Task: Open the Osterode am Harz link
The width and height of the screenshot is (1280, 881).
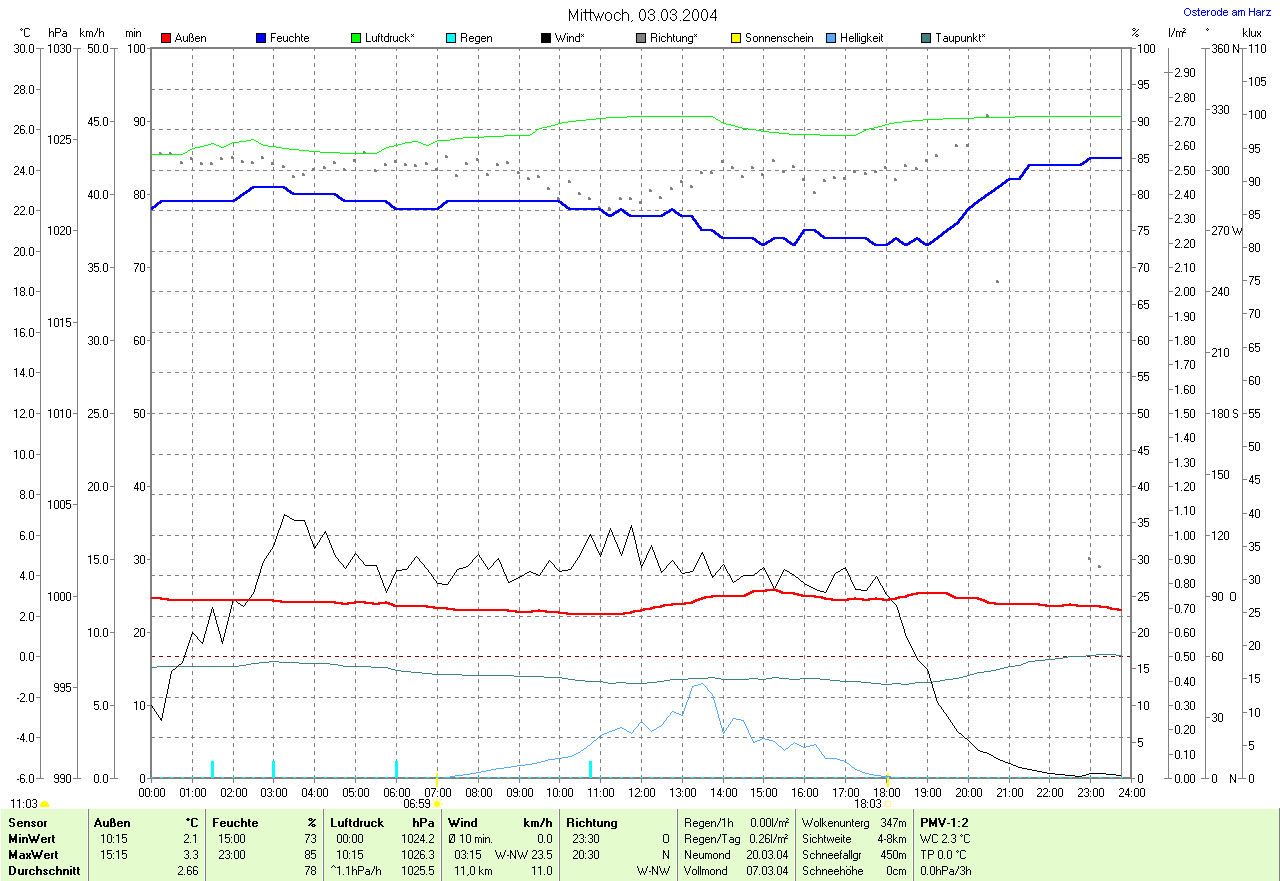Action: pos(1229,12)
